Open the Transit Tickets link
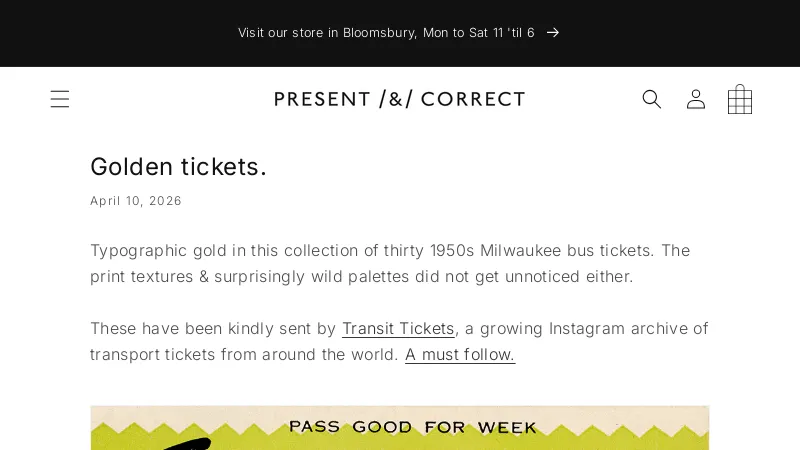The width and height of the screenshot is (800, 450). [x=398, y=328]
